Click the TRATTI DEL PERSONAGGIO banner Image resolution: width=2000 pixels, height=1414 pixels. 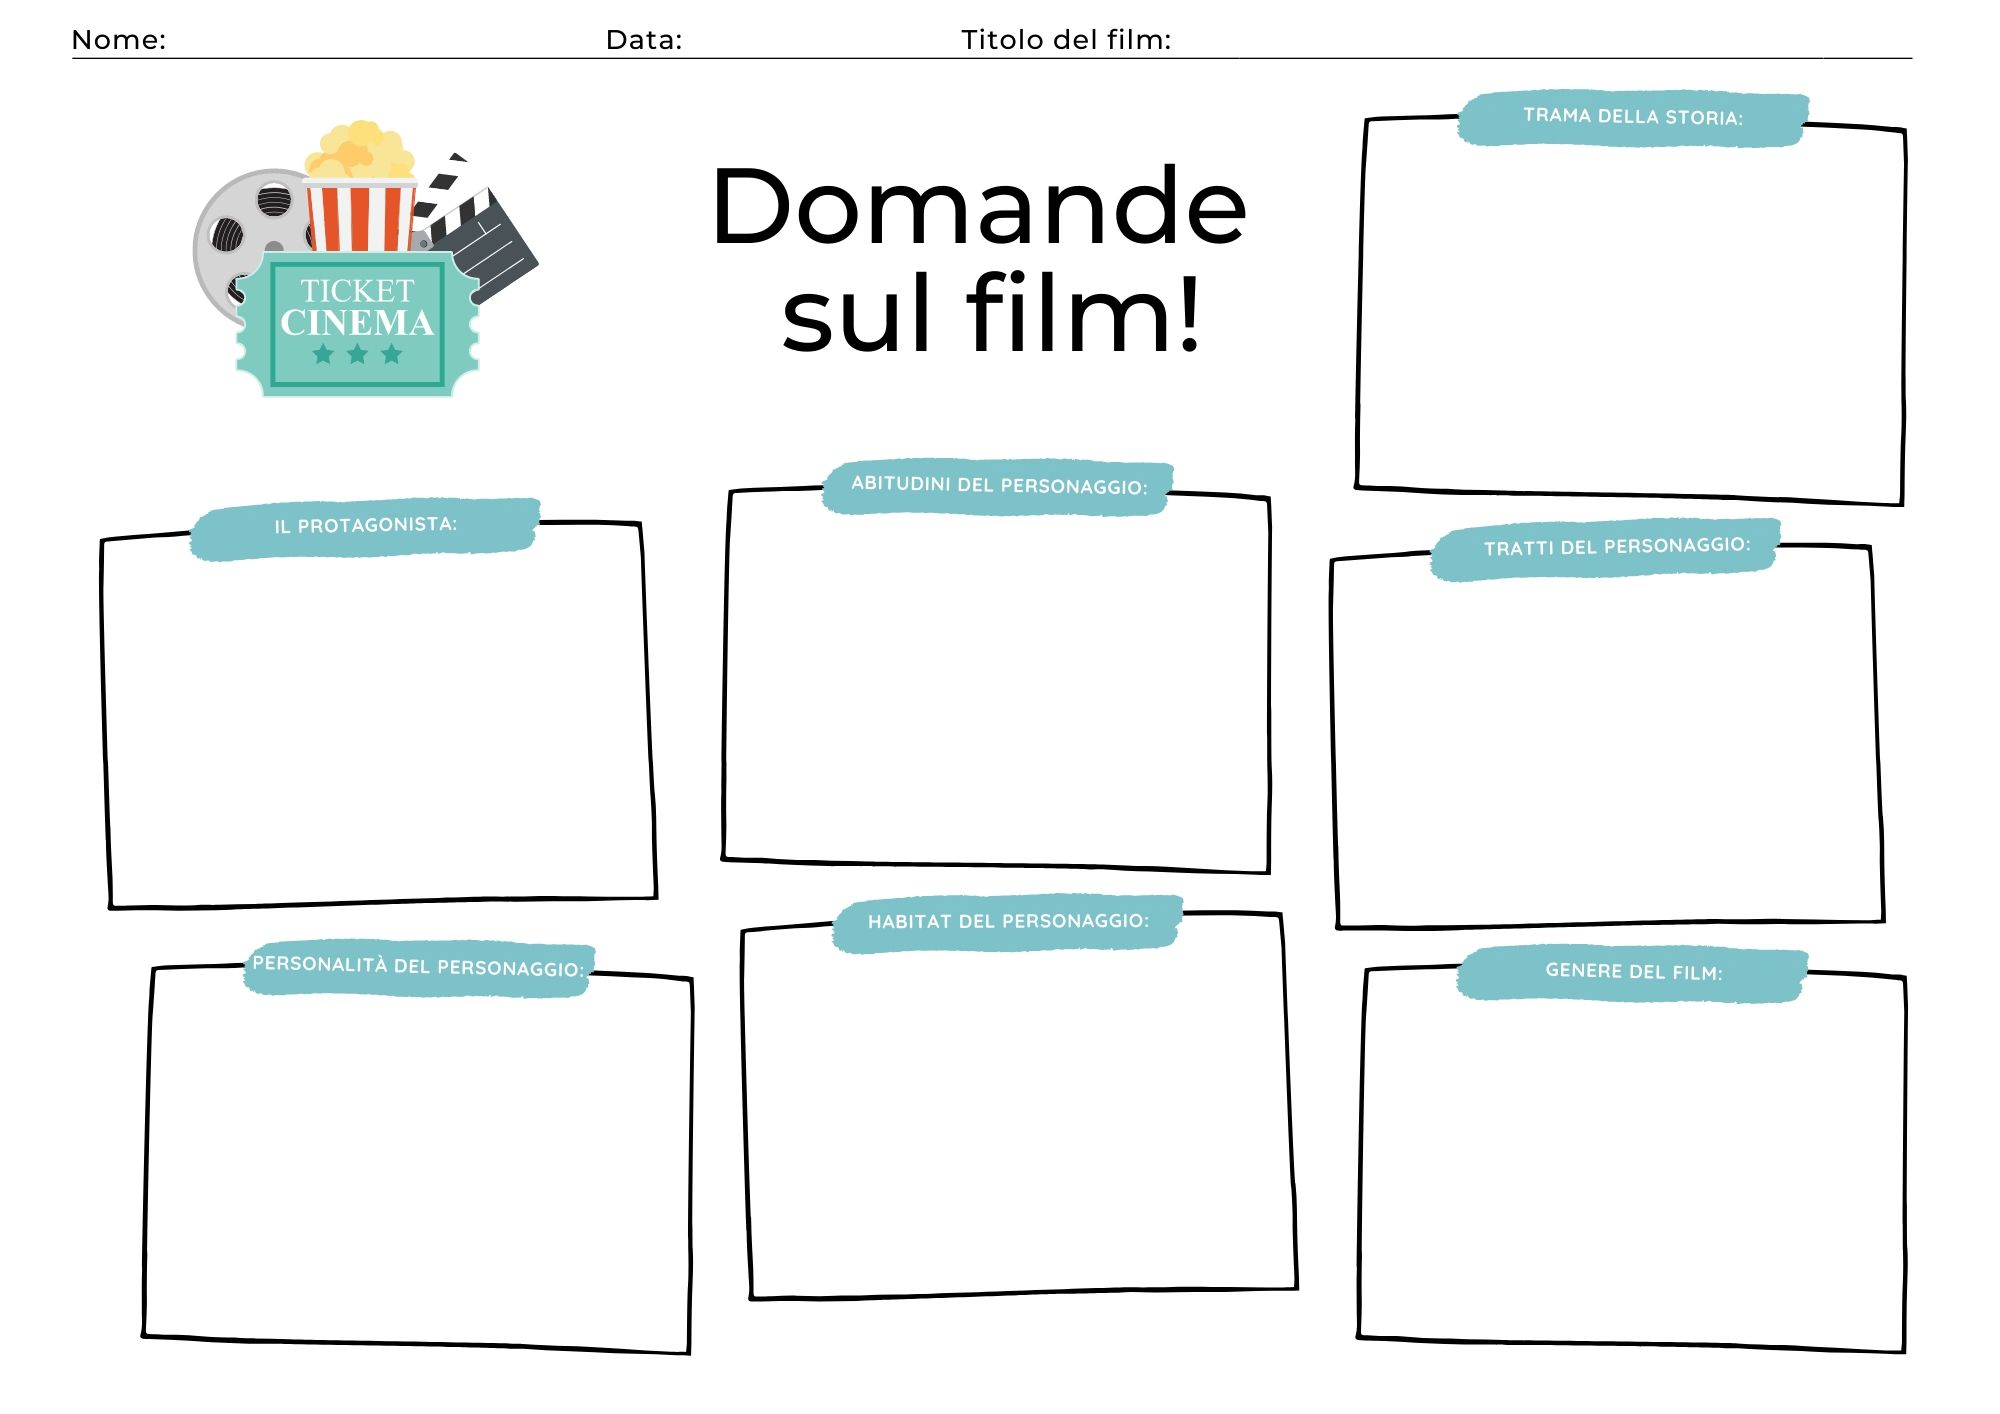pyautogui.click(x=1616, y=546)
